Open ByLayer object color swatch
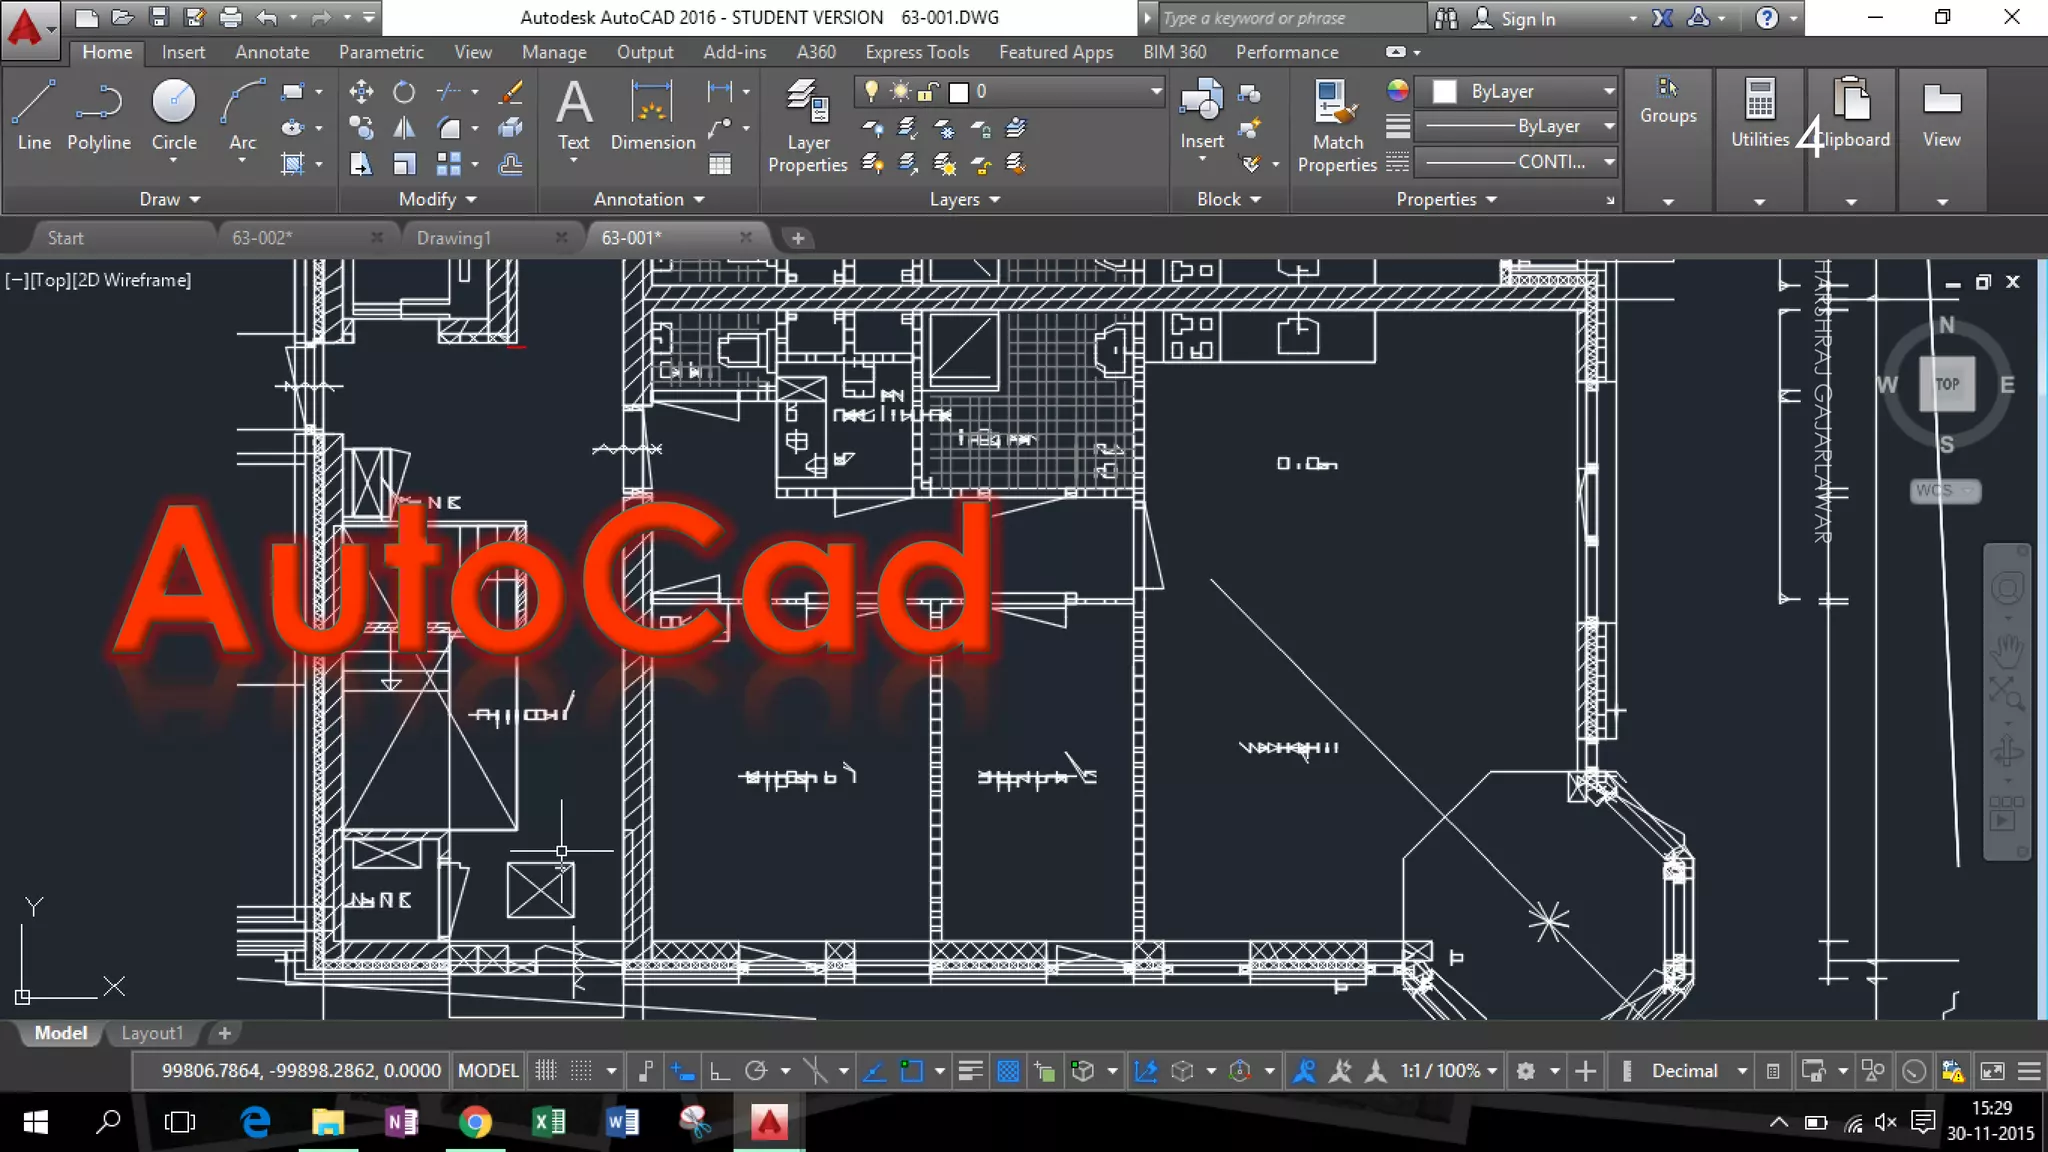Image resolution: width=2048 pixels, height=1152 pixels. (x=1444, y=91)
